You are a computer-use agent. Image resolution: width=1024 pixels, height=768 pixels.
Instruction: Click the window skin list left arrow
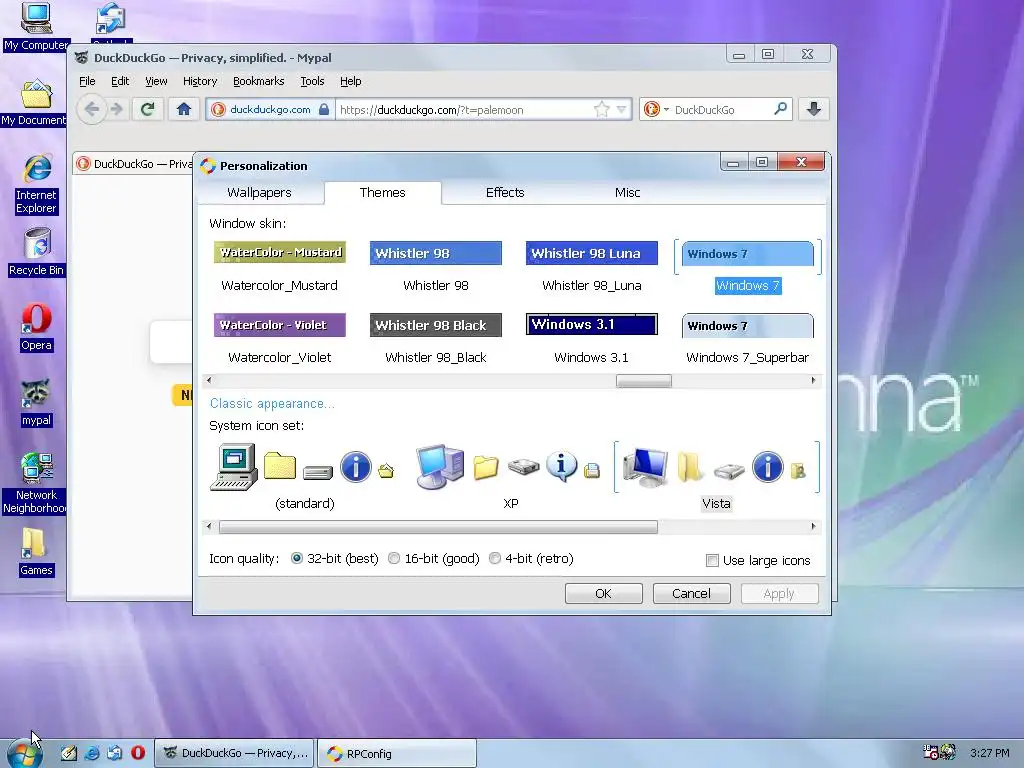(x=209, y=380)
